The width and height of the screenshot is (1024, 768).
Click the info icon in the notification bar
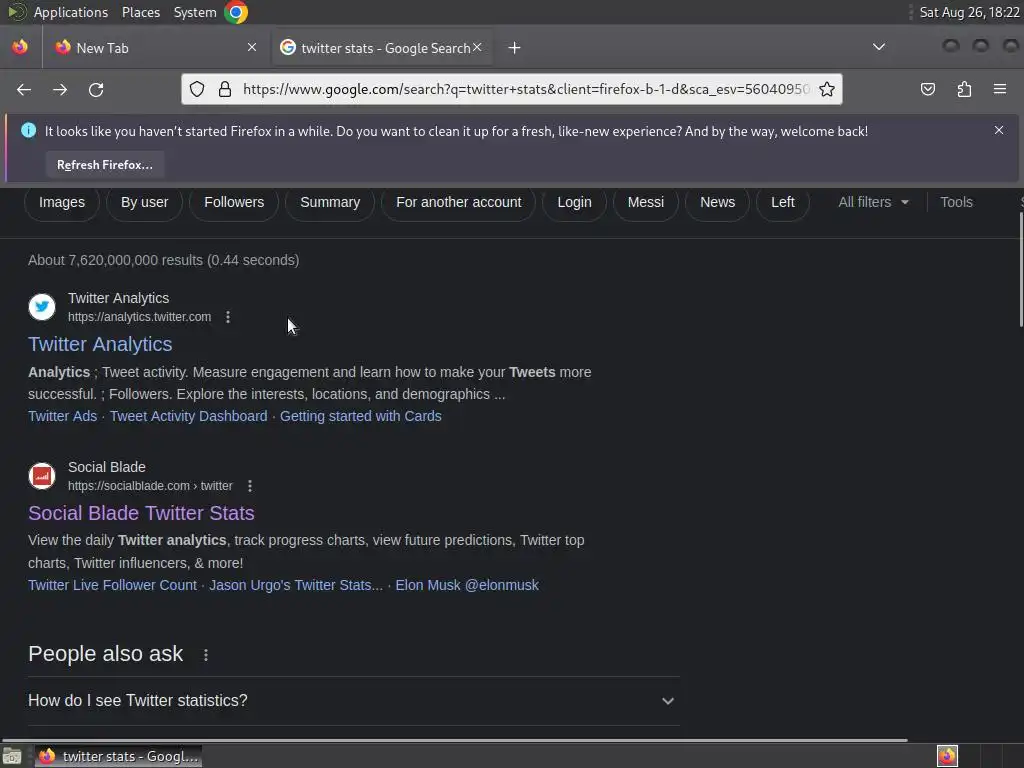29,131
